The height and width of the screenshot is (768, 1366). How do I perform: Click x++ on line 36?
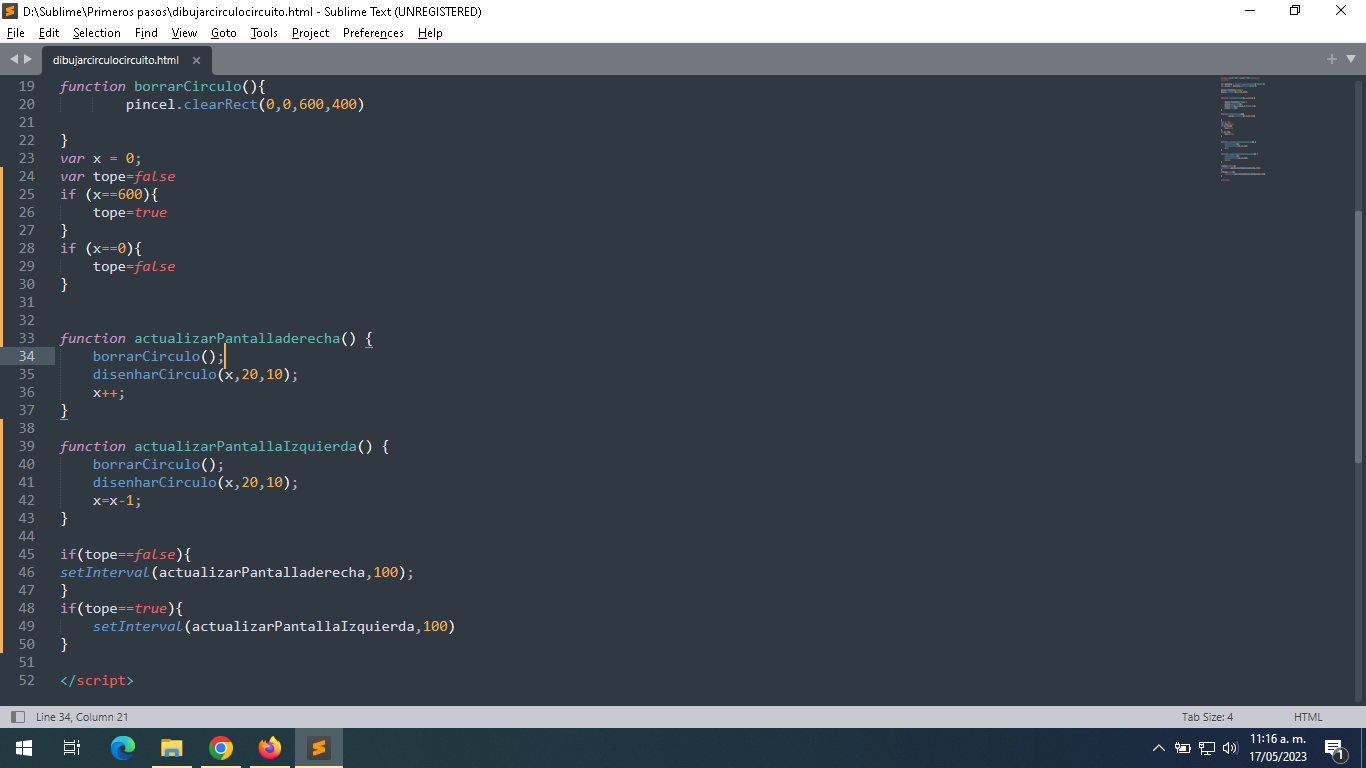[105, 392]
